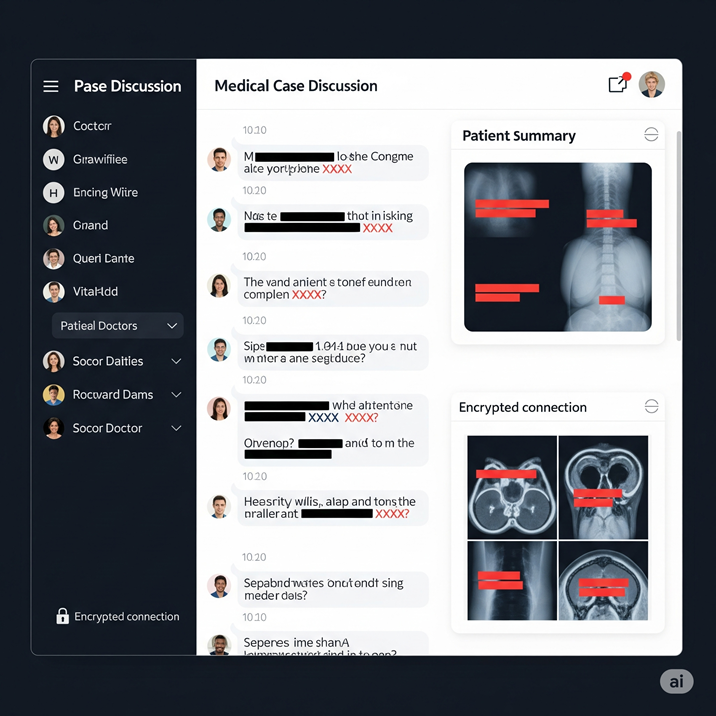Select the Gnand contact avatar
This screenshot has width=716, height=716.
coord(54,225)
